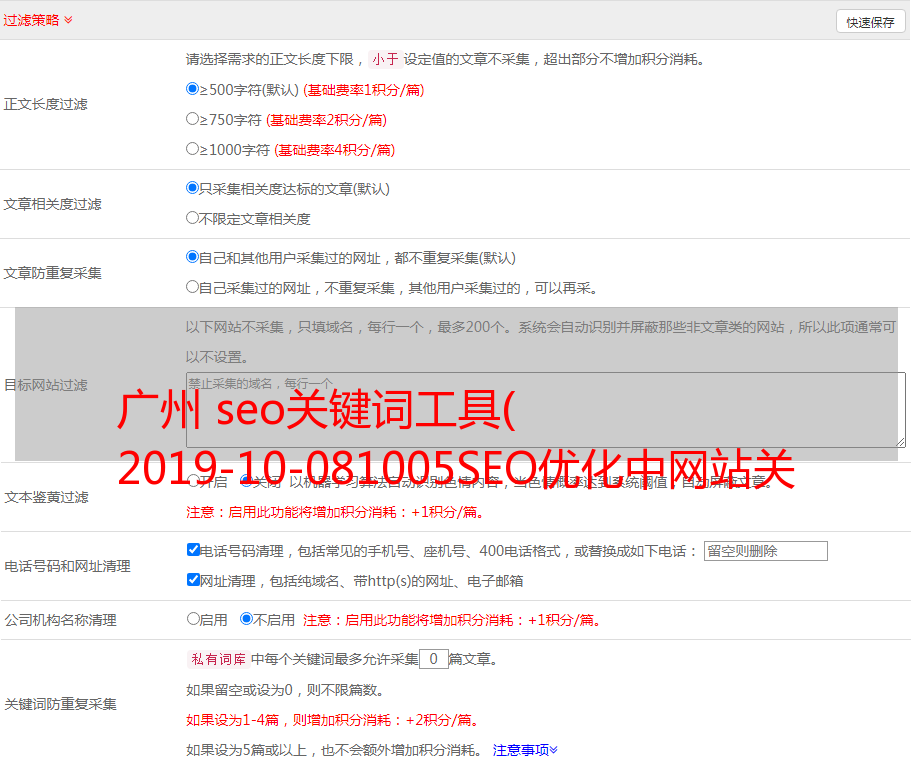912x768 pixels.
Task: Click 如果留空或设为0，则不限篇数 text
Action: tap(285, 690)
